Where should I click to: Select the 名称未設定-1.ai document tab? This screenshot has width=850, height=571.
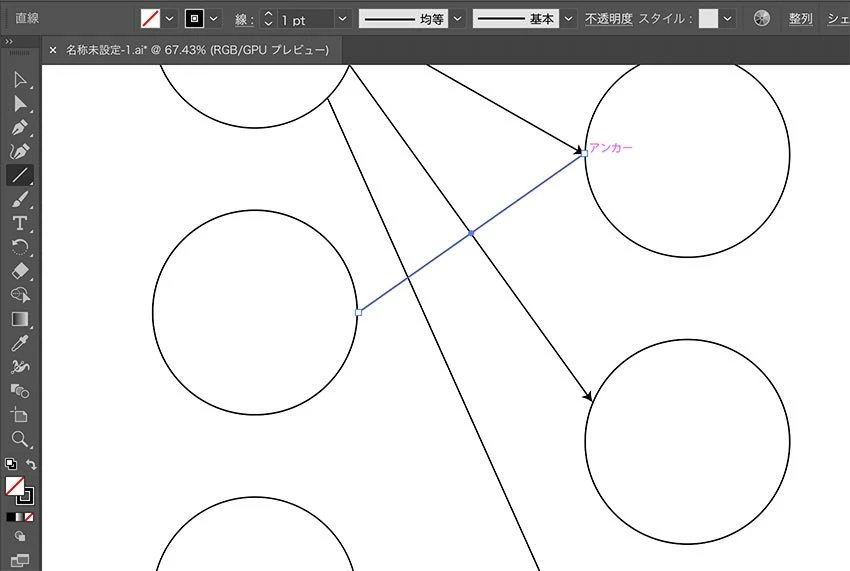197,50
